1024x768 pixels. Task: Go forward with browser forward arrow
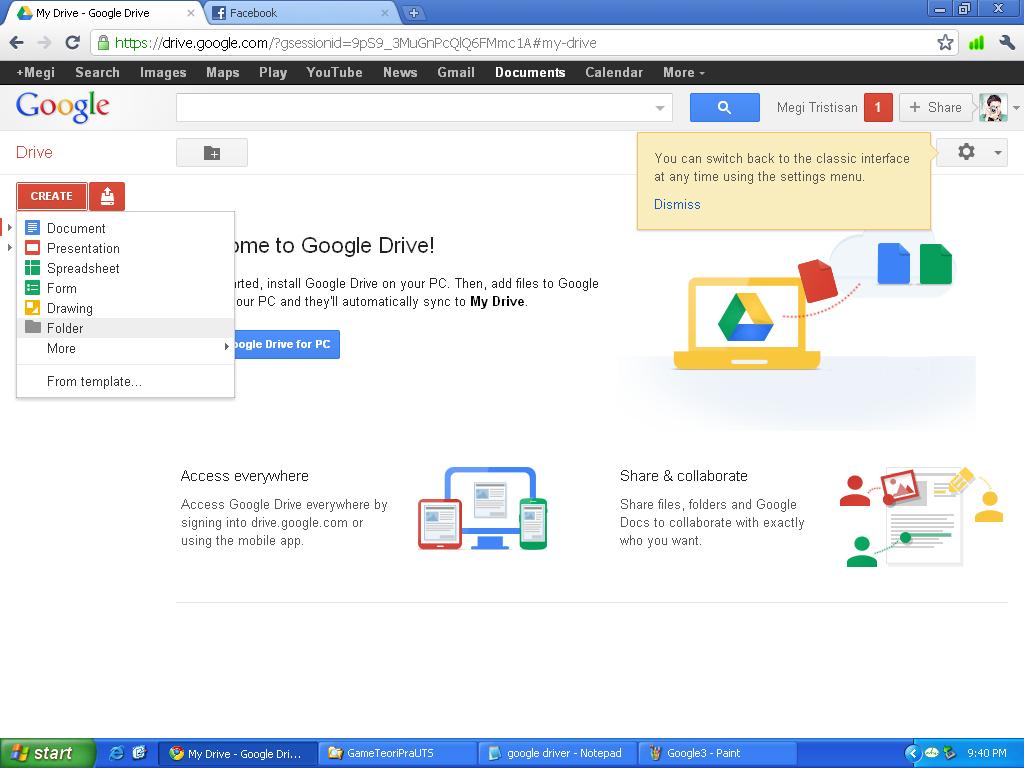(44, 43)
